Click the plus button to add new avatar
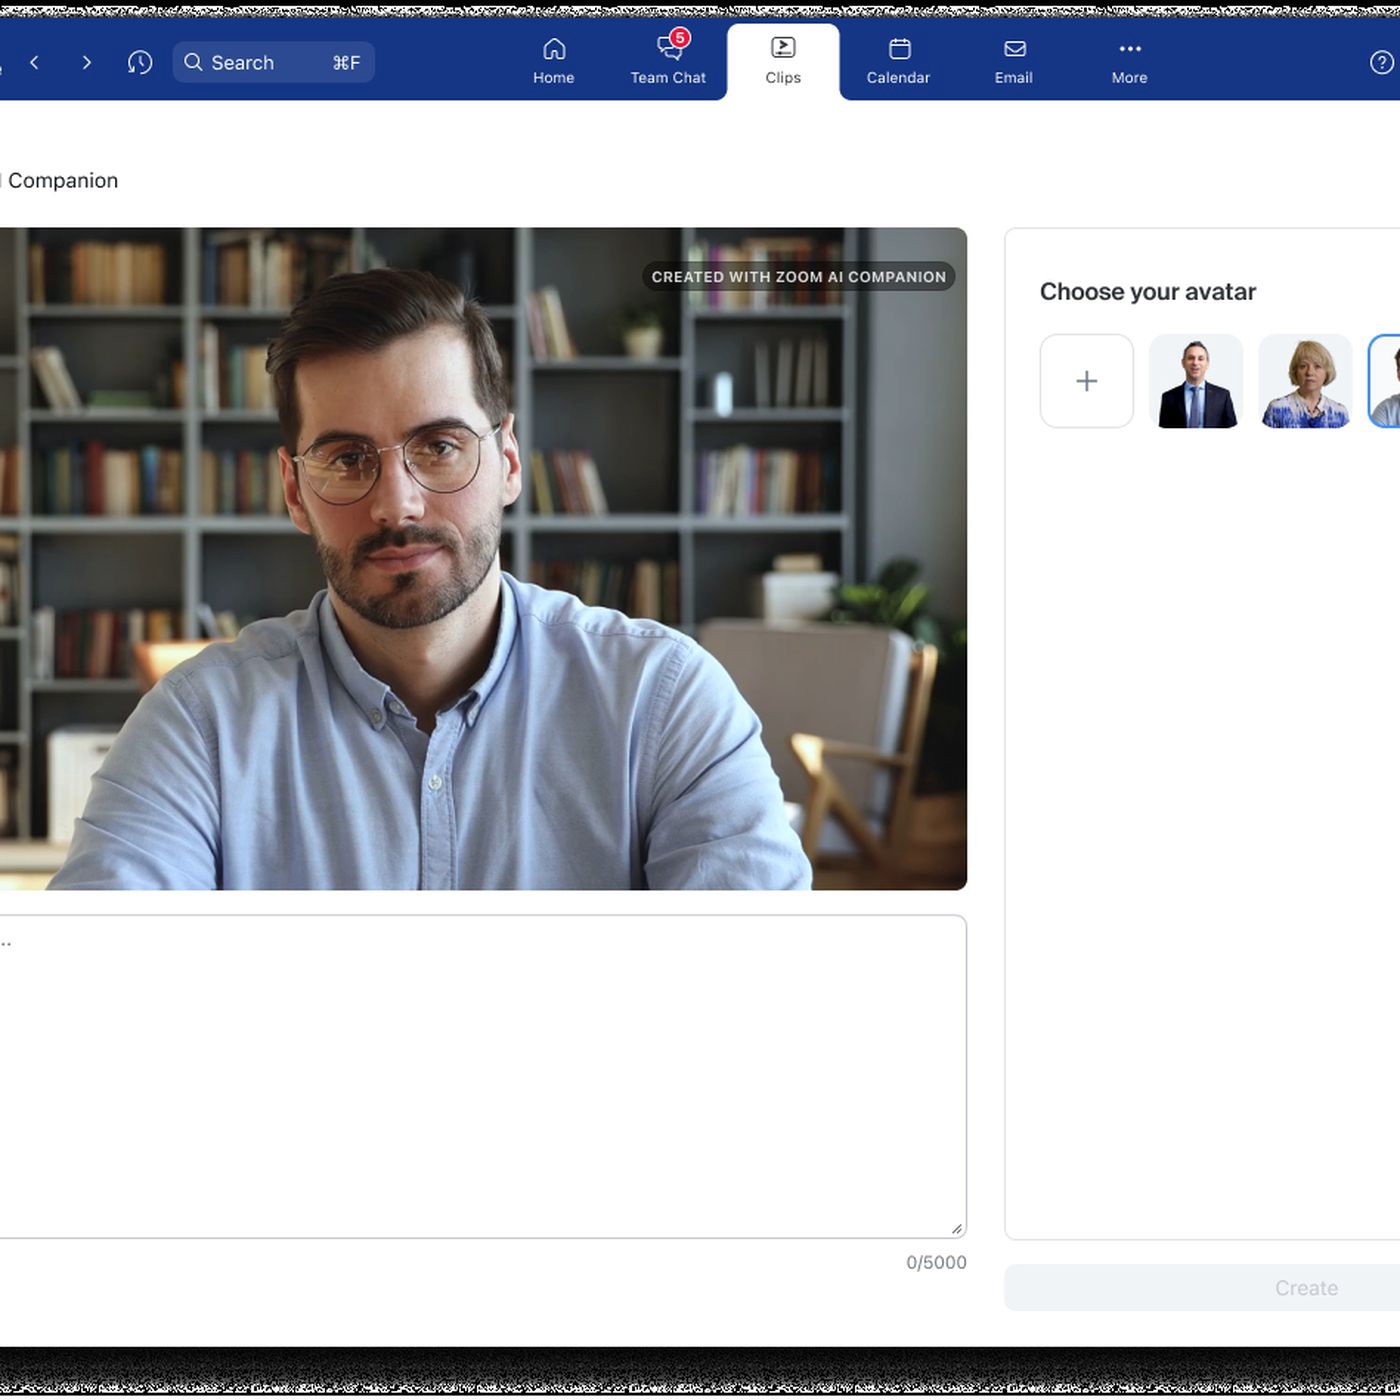Screen dimensions: 1400x1400 pos(1086,381)
